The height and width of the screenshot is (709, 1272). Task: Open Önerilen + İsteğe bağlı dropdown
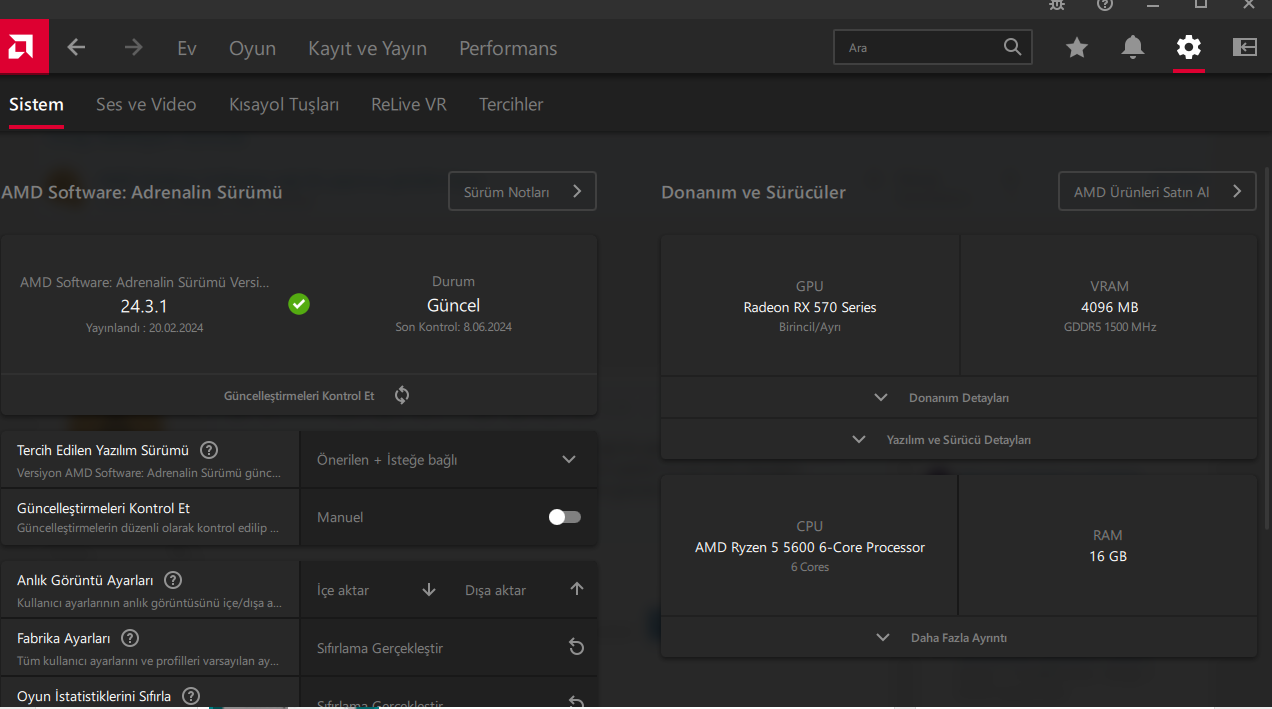coord(448,459)
